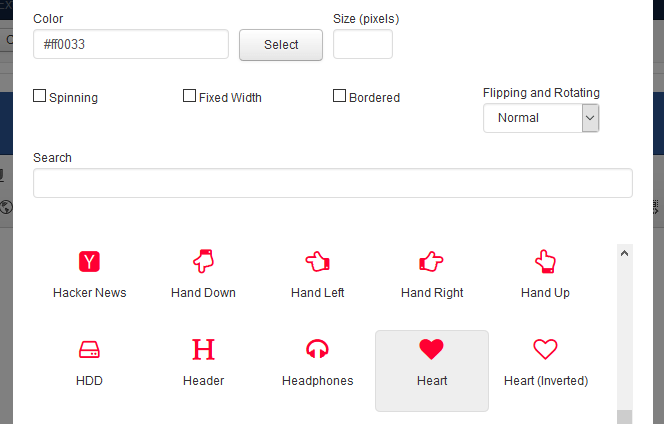
Task: Click the icon list scrollbar thumb
Action: point(625,417)
